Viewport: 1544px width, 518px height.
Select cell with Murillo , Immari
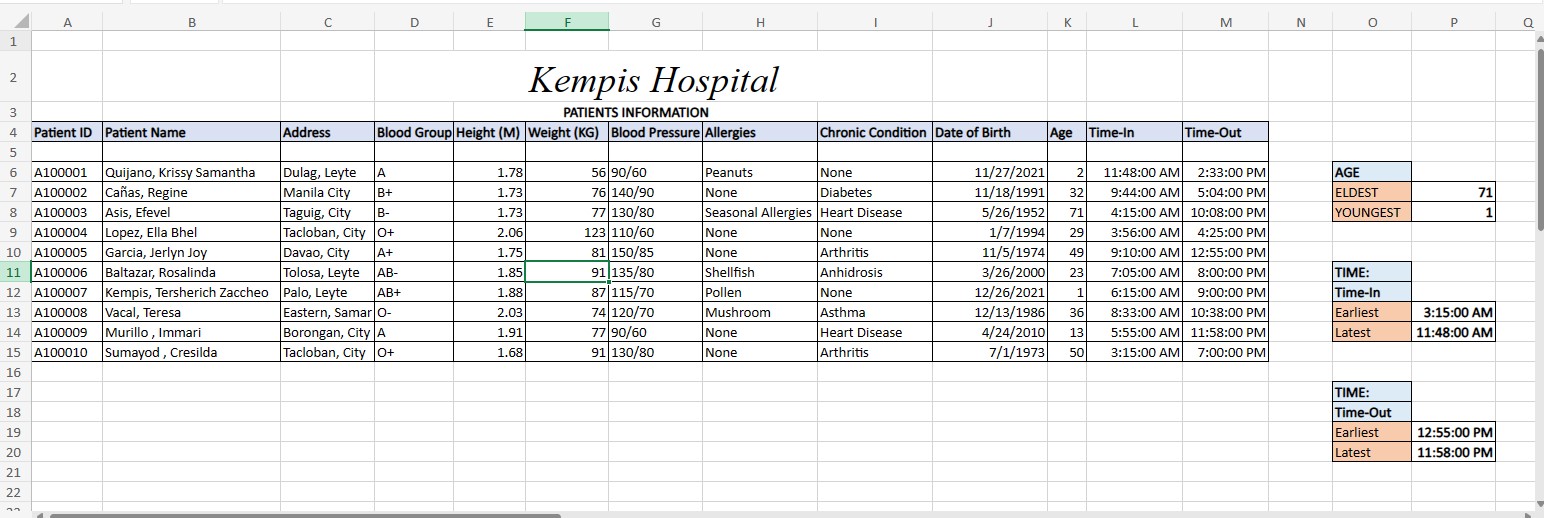[x=191, y=332]
